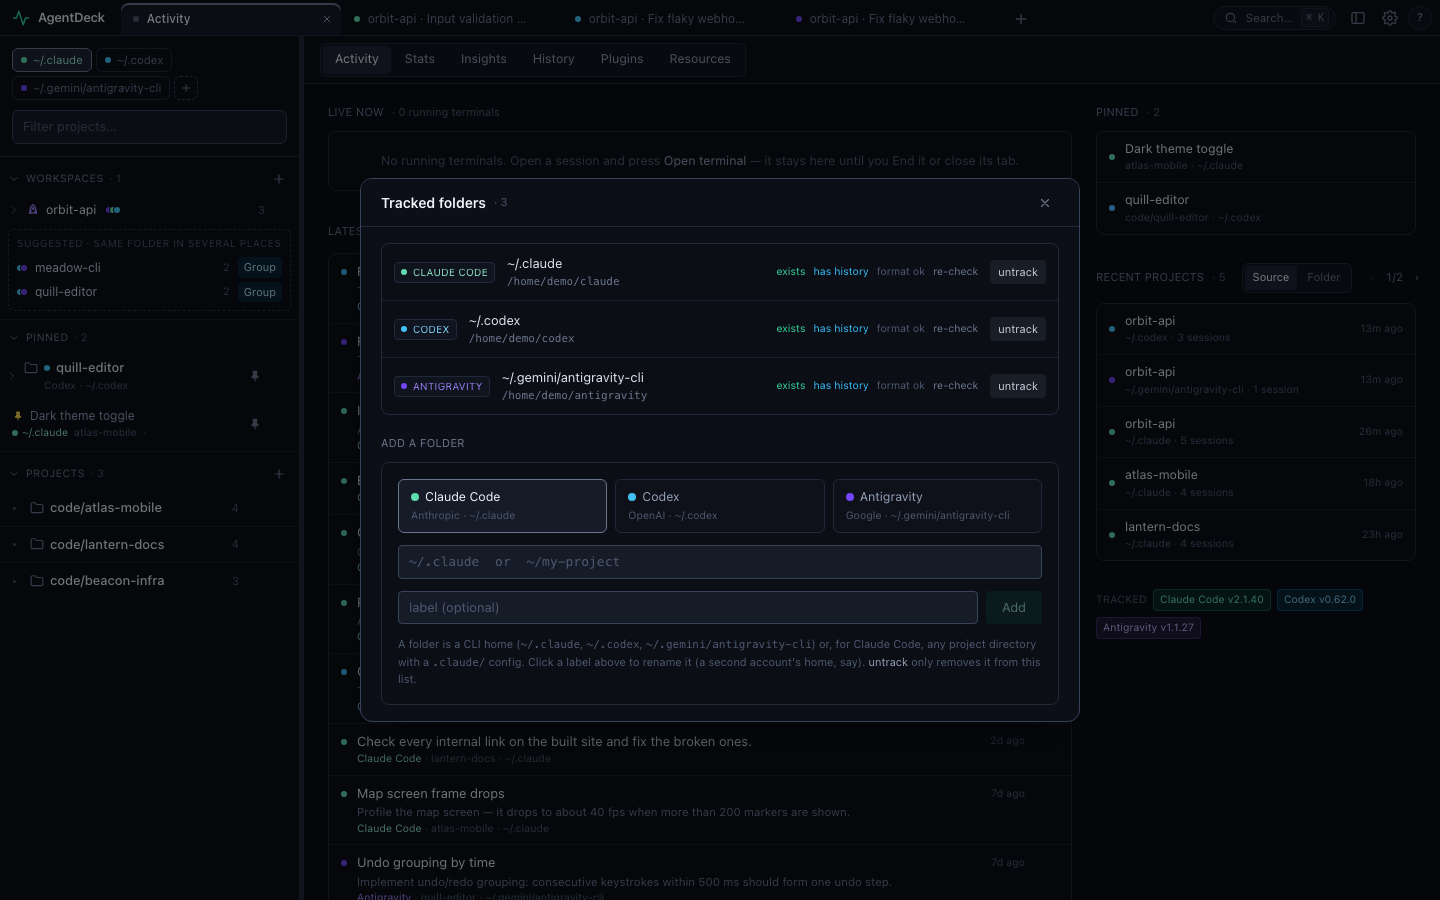This screenshot has height=900, width=1440.
Task: Open the atlas-mobile recent project
Action: pyautogui.click(x=1256, y=483)
